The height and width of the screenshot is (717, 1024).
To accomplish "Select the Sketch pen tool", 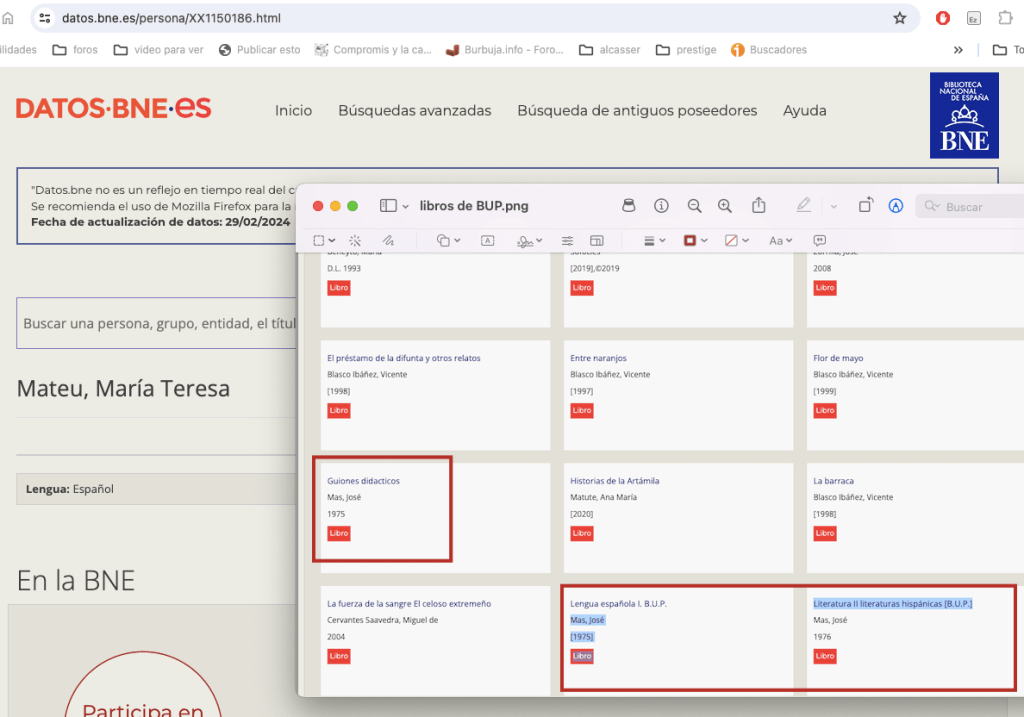I will [388, 241].
